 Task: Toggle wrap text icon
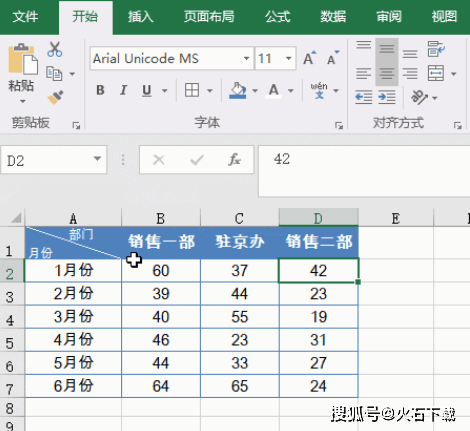[x=436, y=49]
